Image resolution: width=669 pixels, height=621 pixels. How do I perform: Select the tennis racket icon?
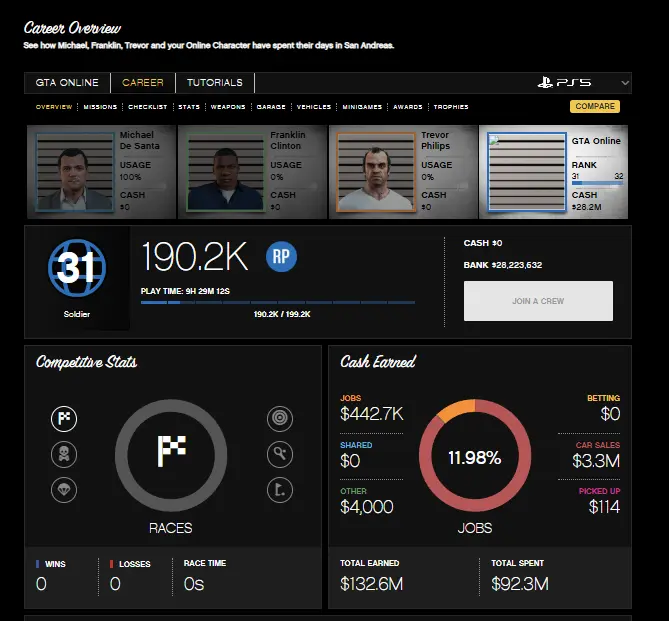280,455
